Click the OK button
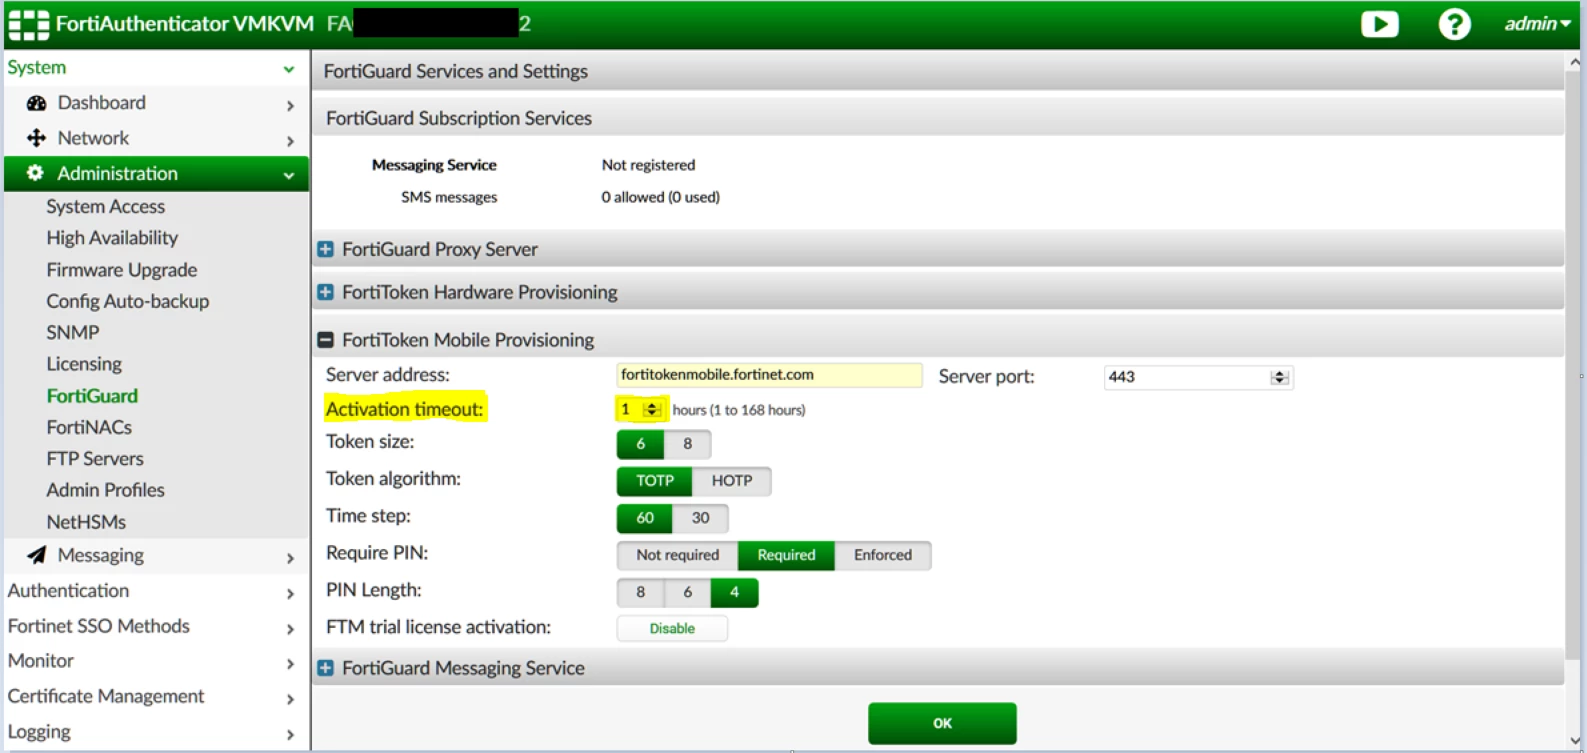 [x=942, y=723]
